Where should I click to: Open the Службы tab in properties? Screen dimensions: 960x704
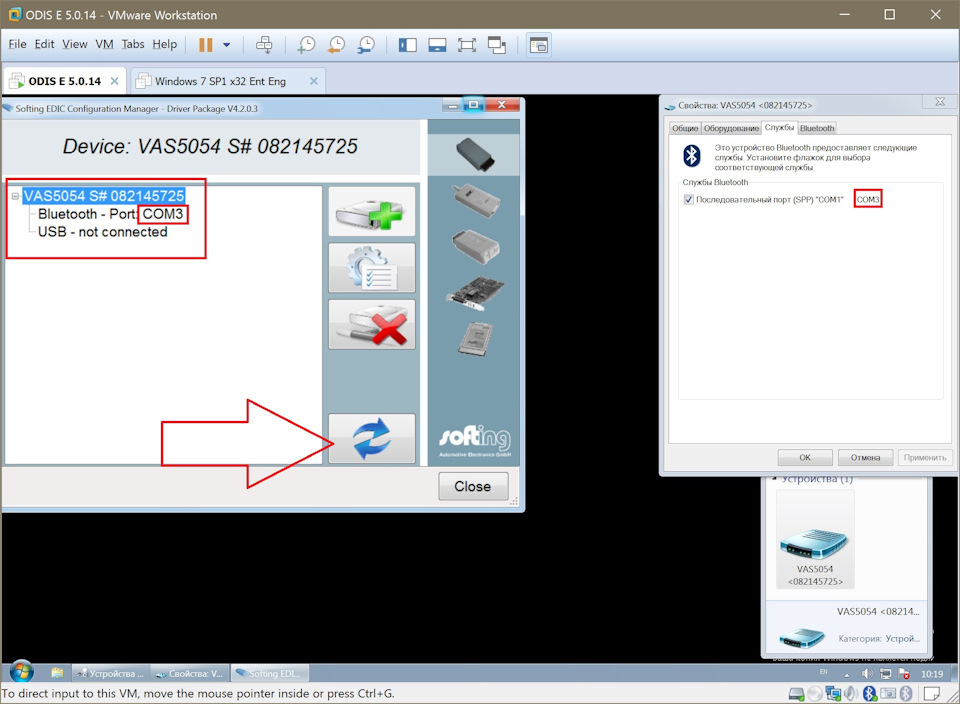tap(779, 127)
